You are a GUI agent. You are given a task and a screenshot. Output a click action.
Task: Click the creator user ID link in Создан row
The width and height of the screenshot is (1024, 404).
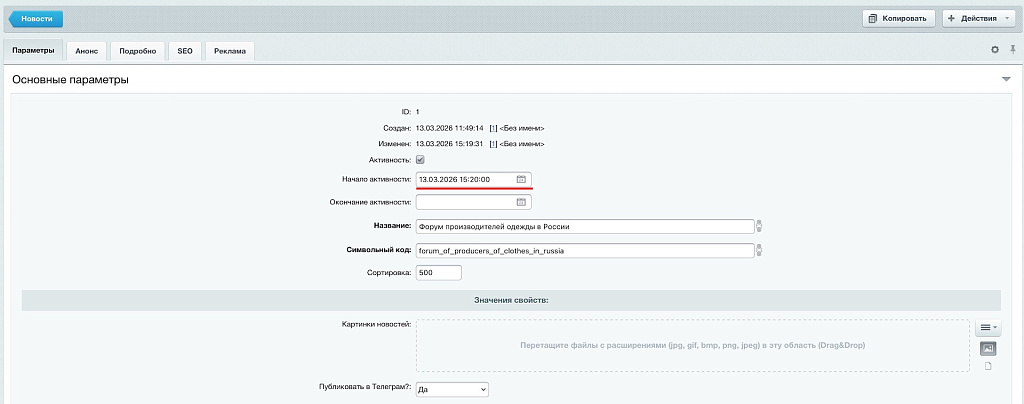click(493, 128)
